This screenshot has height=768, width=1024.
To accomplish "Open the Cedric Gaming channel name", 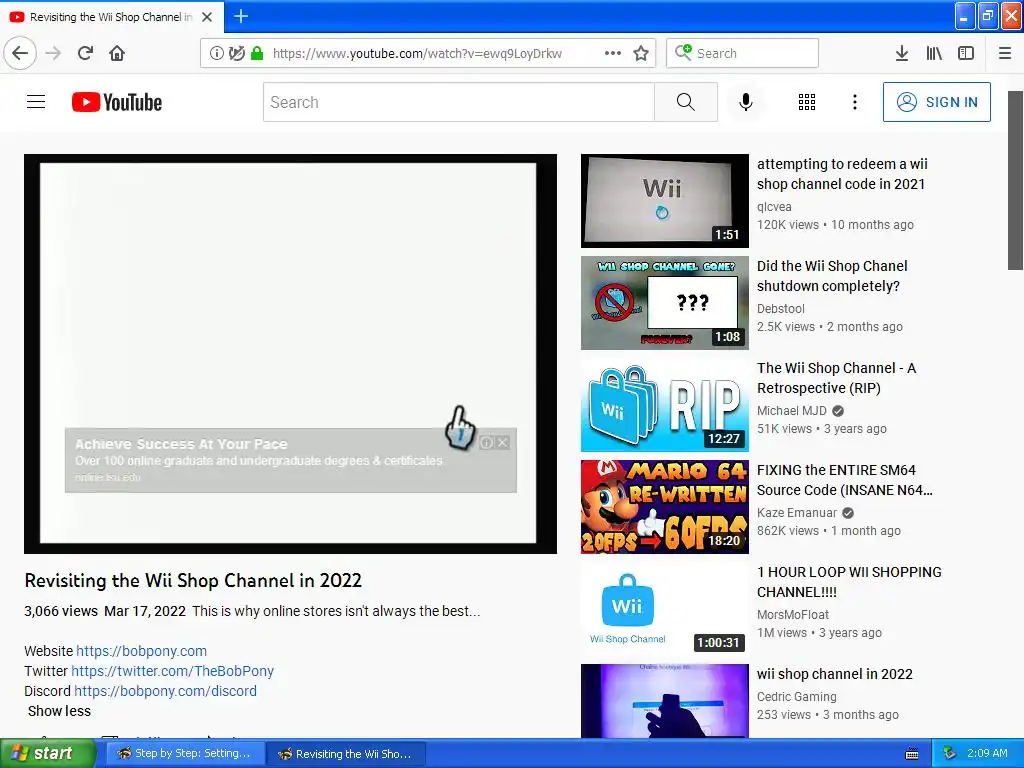I will 797,697.
